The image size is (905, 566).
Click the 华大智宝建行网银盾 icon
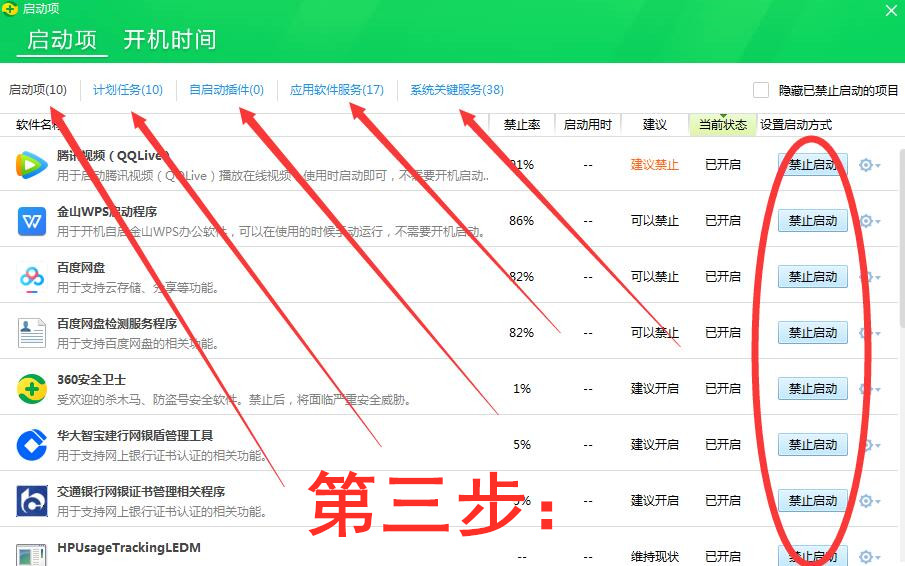click(32, 445)
